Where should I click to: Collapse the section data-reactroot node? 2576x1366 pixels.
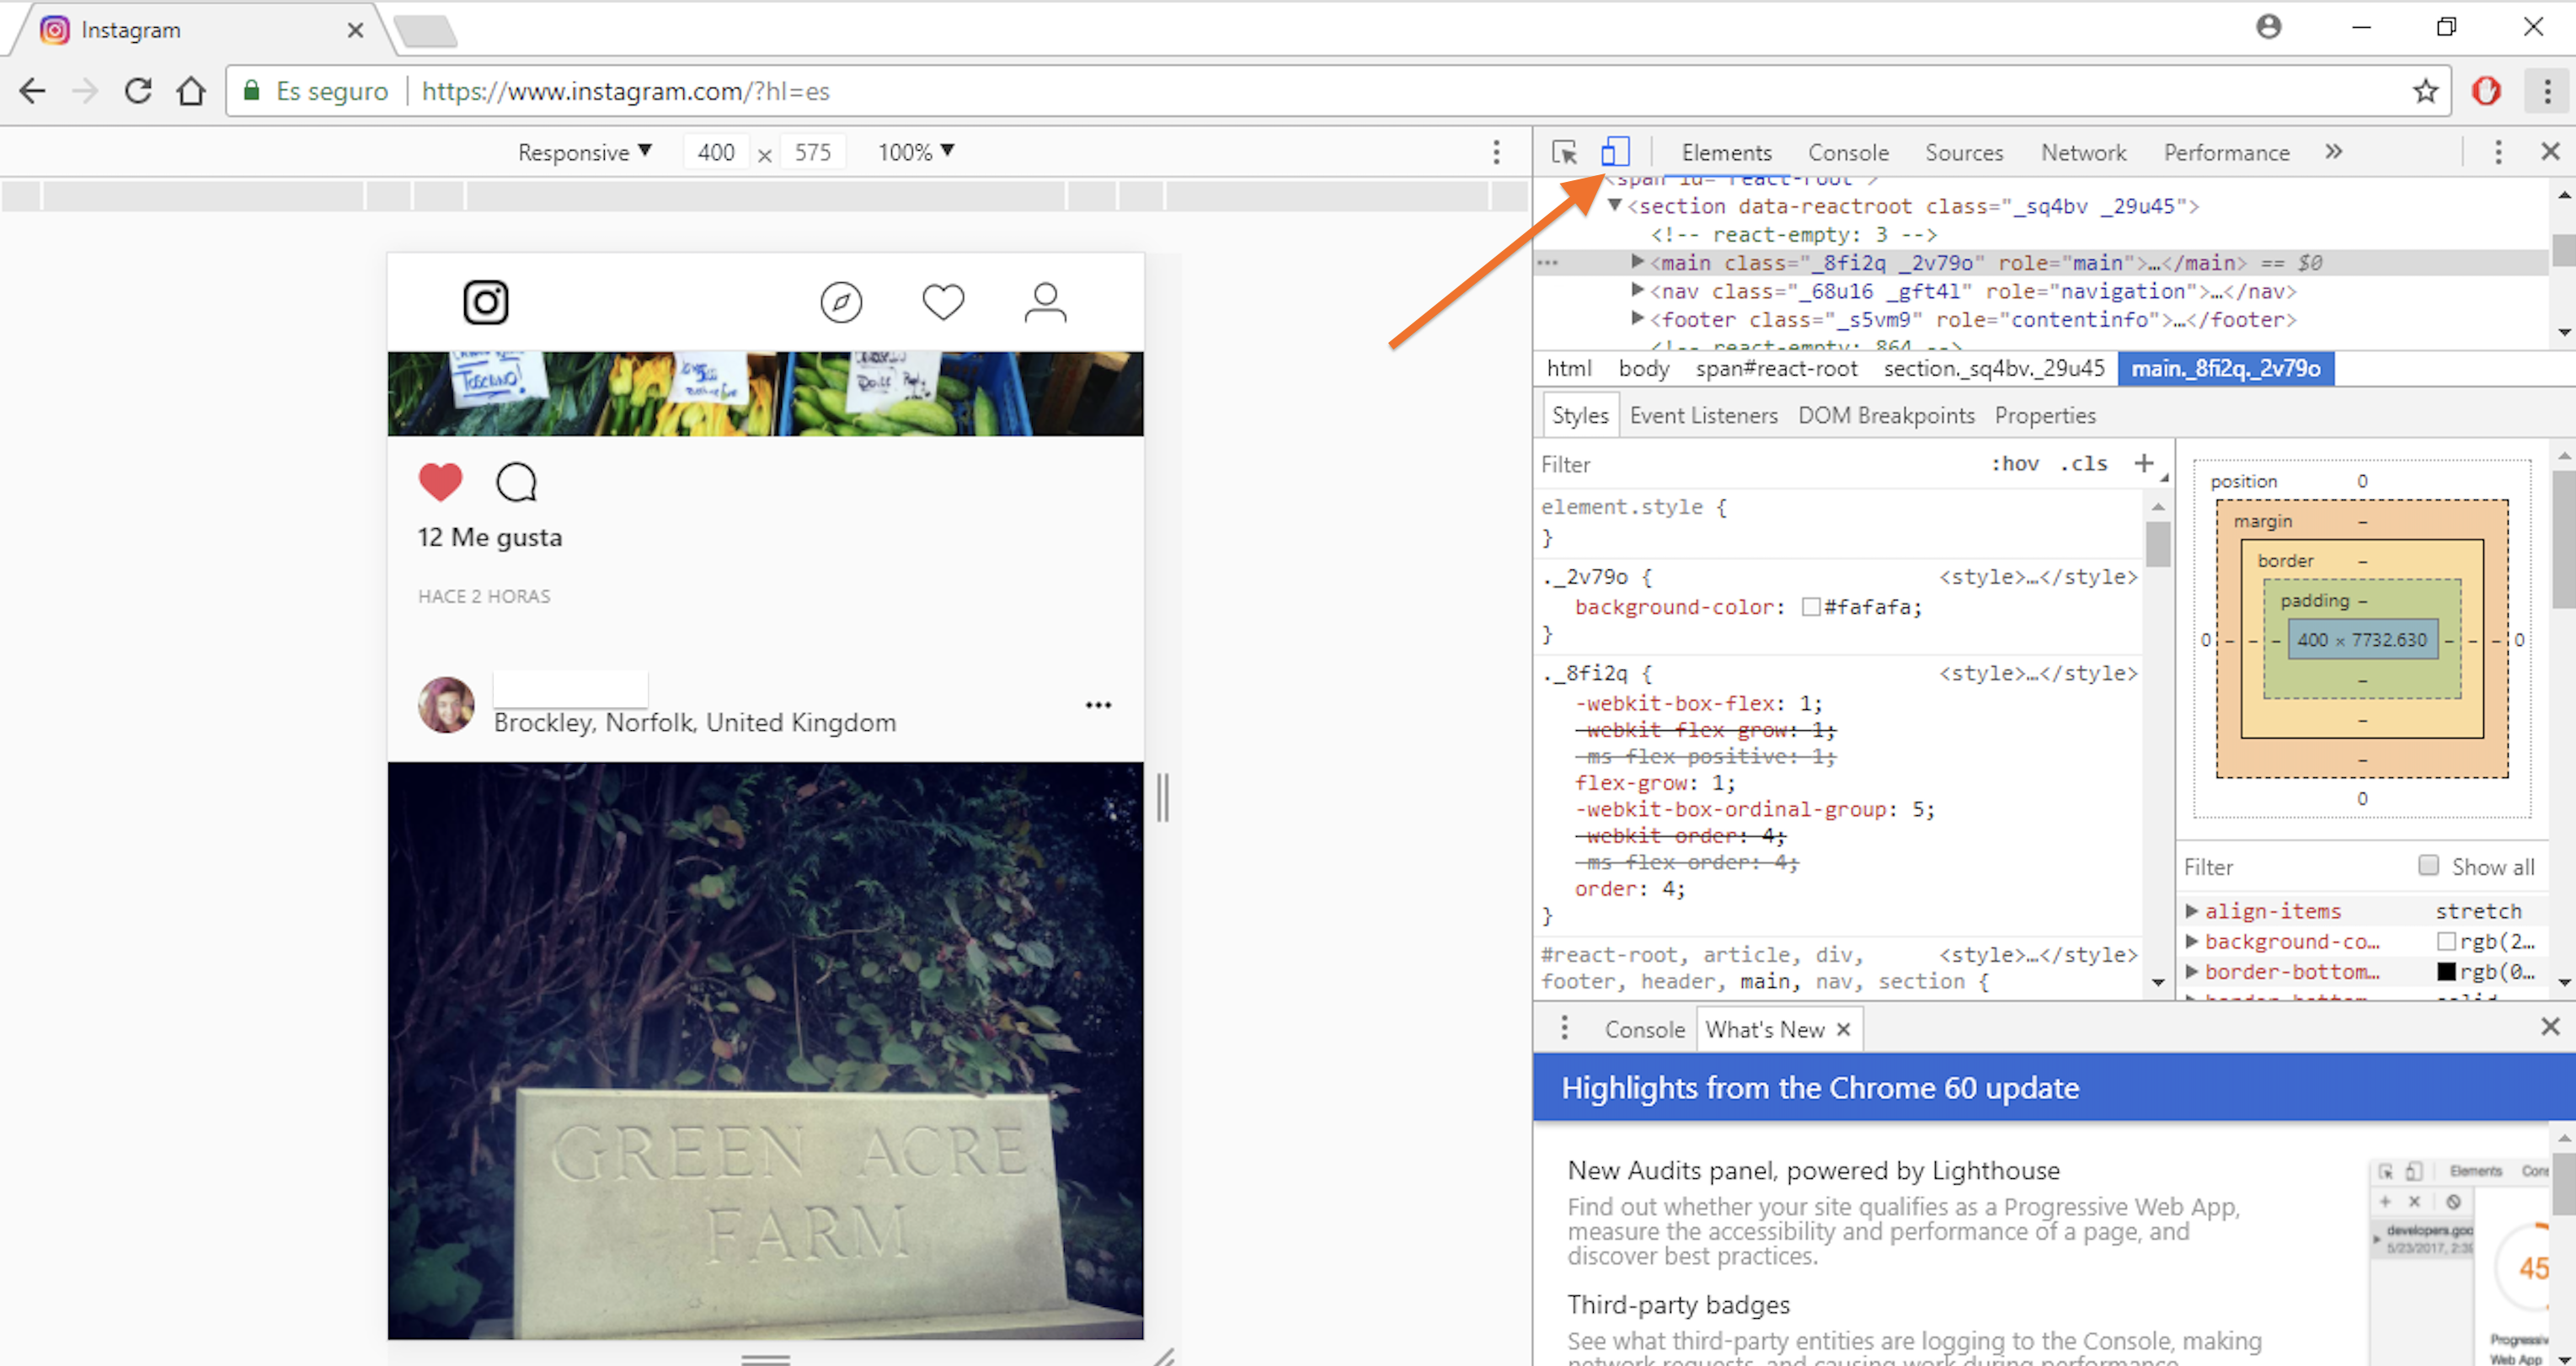(x=1614, y=205)
